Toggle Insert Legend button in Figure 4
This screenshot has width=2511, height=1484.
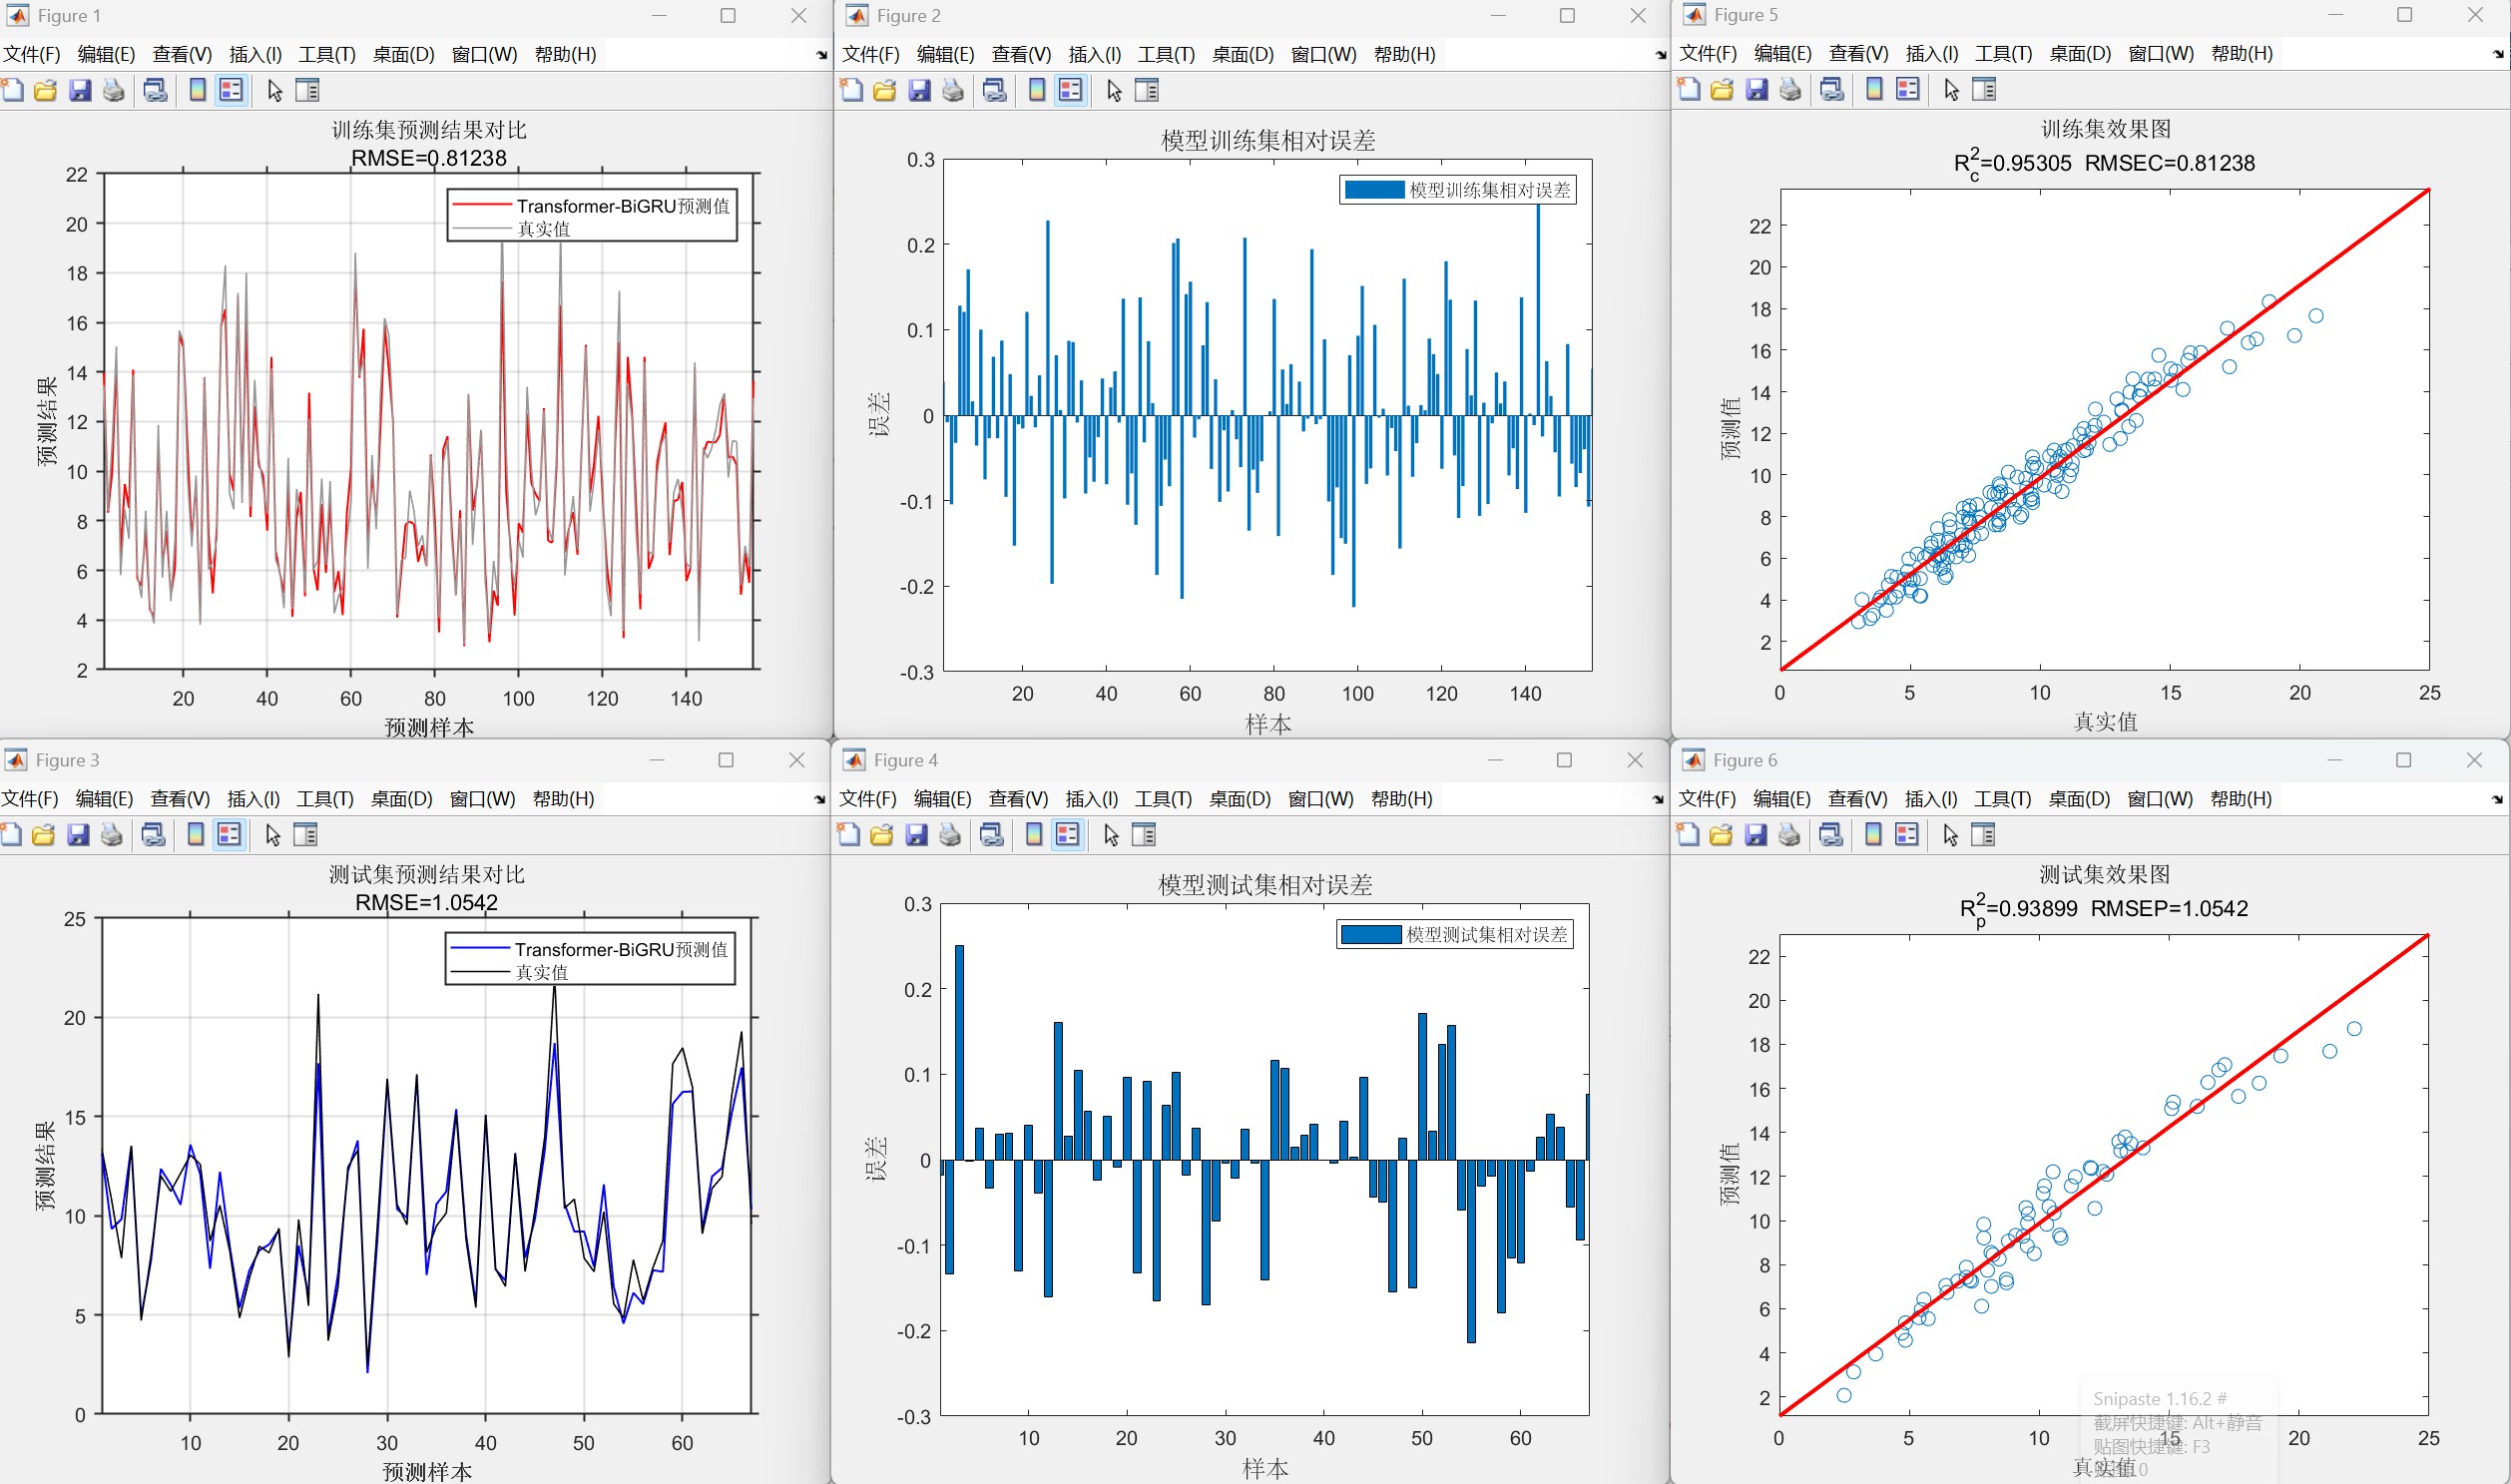point(1068,835)
